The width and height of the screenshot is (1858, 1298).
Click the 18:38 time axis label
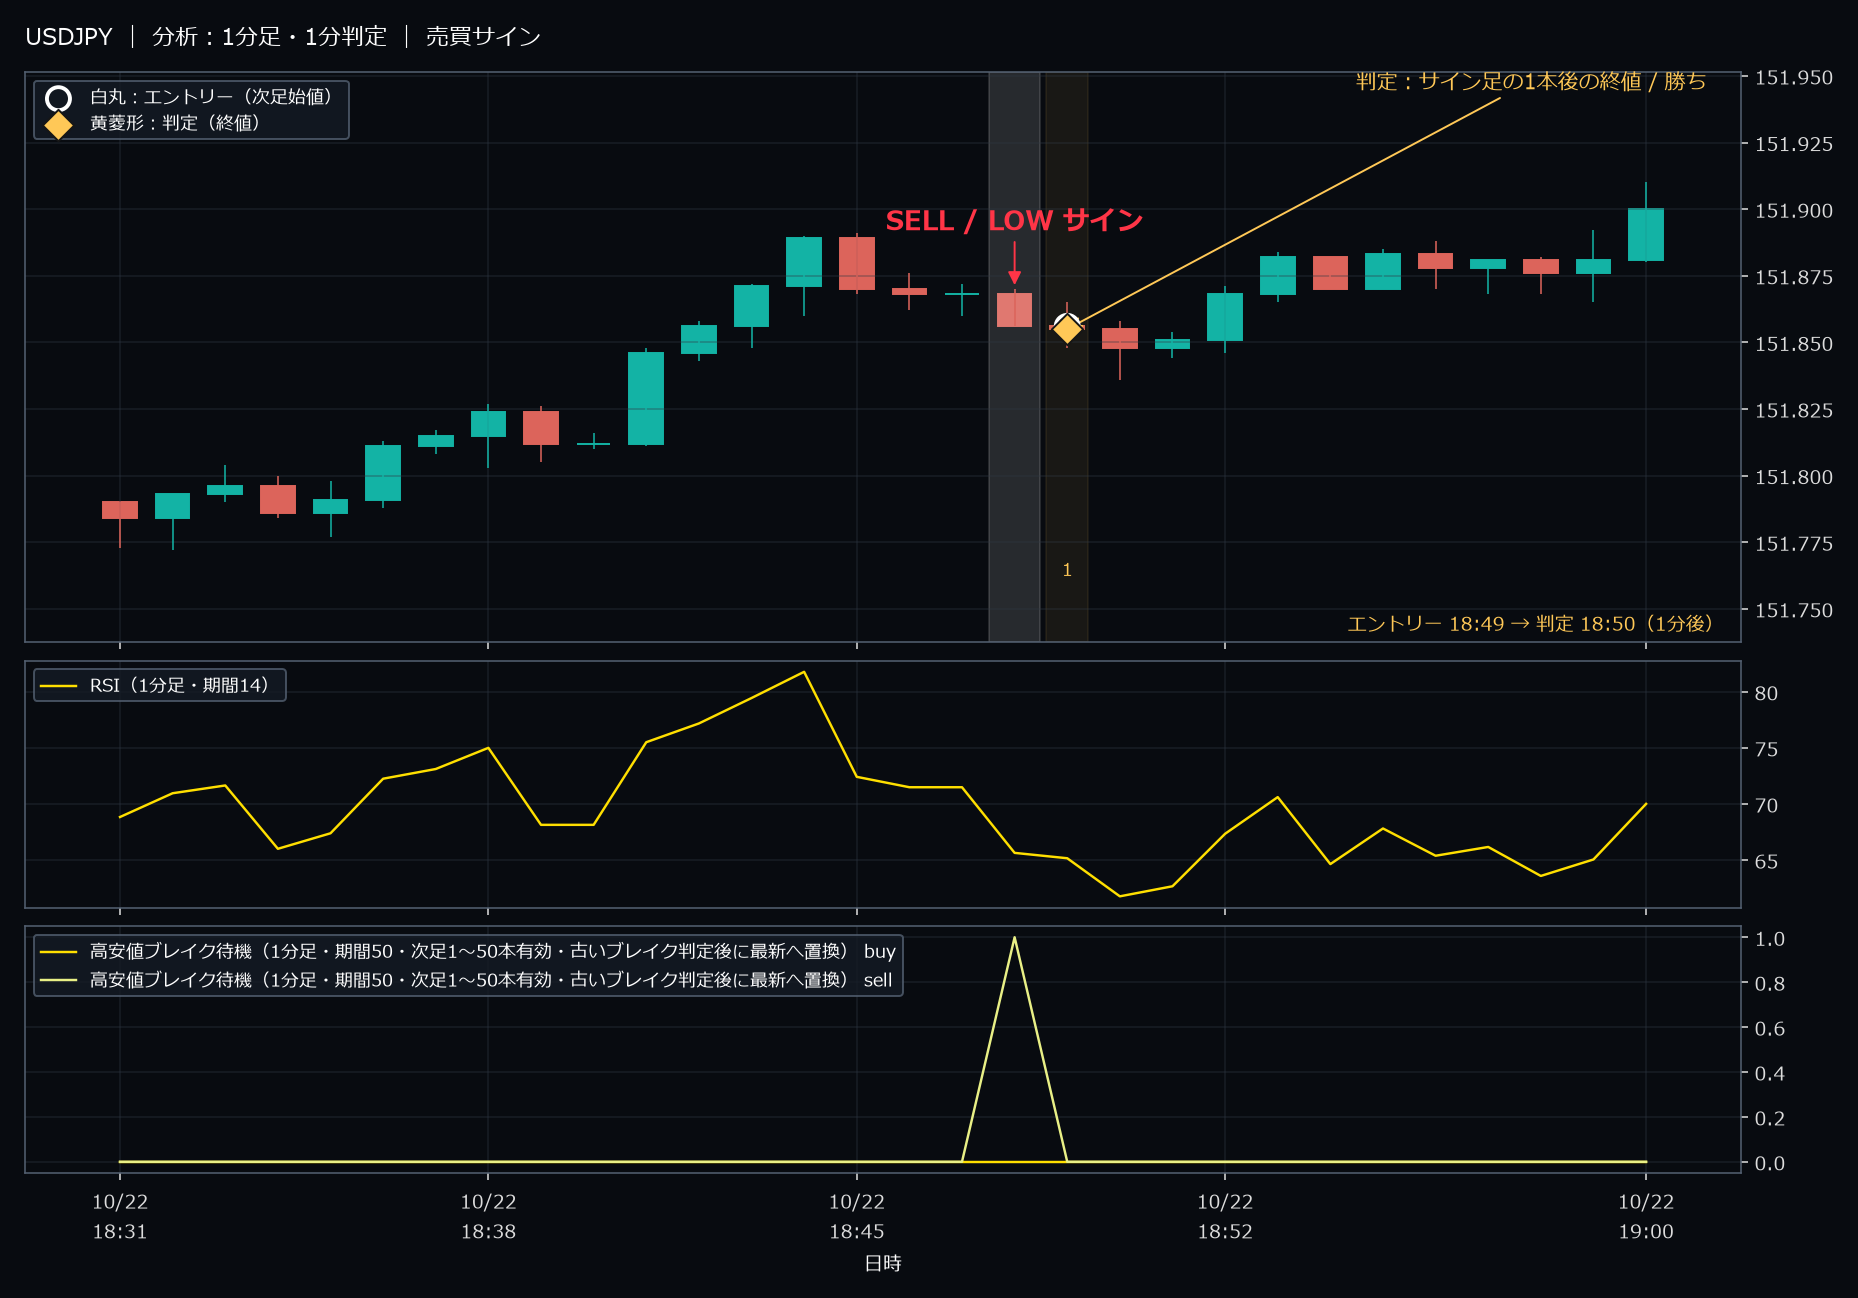(488, 1232)
